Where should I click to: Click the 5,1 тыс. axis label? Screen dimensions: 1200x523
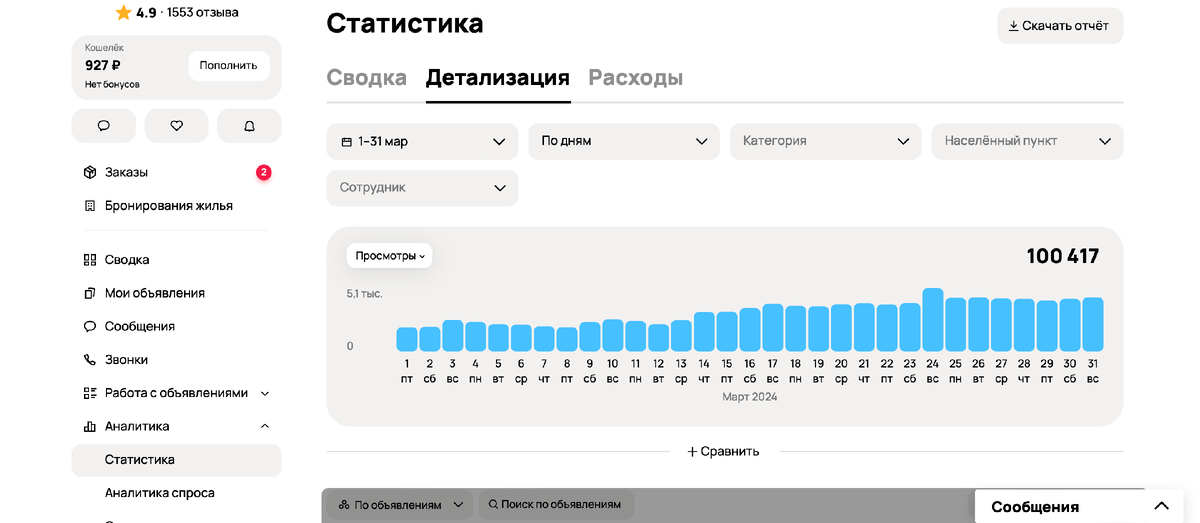point(365,294)
